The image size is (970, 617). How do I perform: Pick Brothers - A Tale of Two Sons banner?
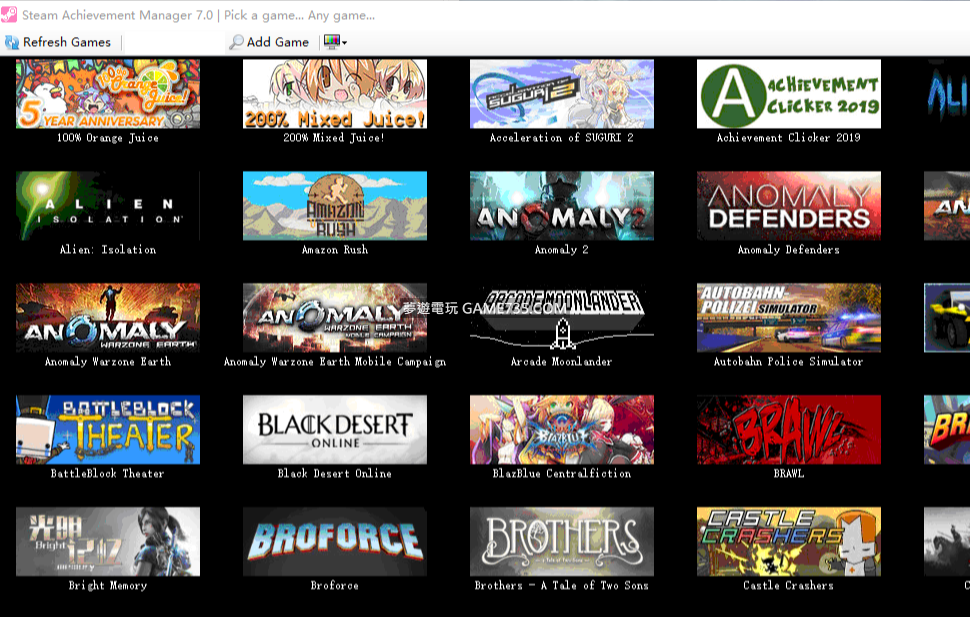point(562,541)
